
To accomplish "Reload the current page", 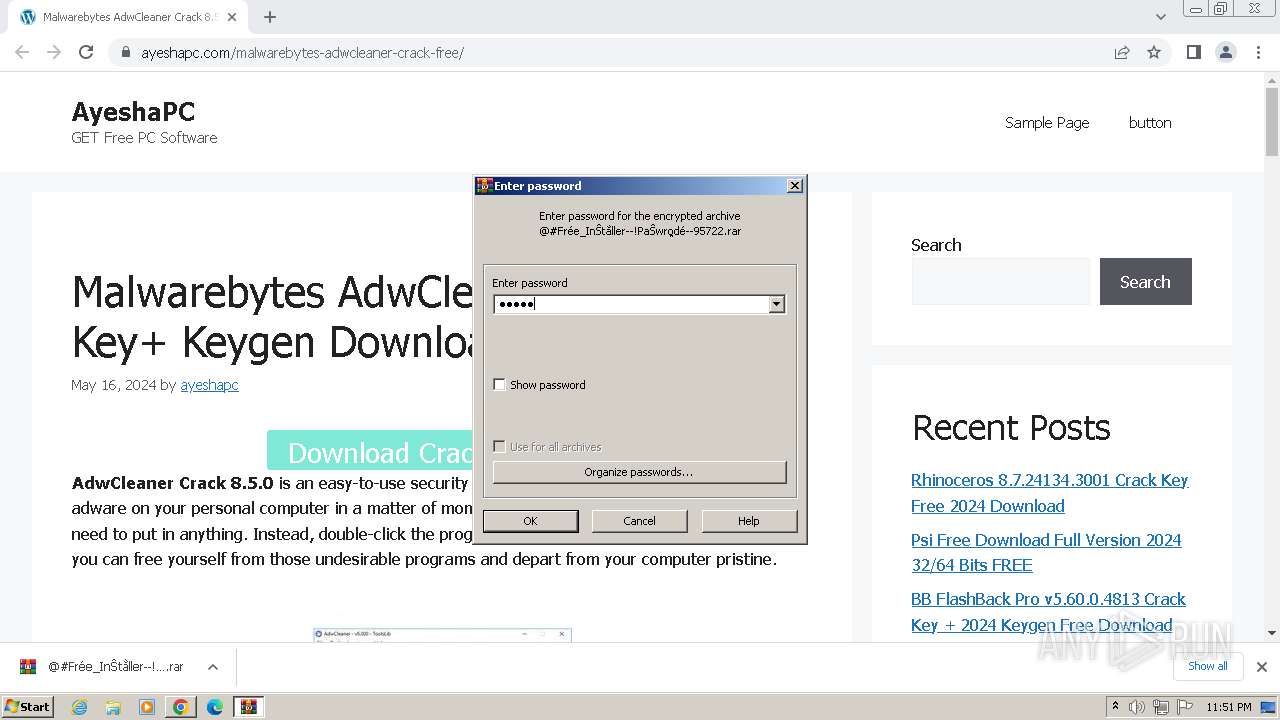I will pyautogui.click(x=86, y=52).
